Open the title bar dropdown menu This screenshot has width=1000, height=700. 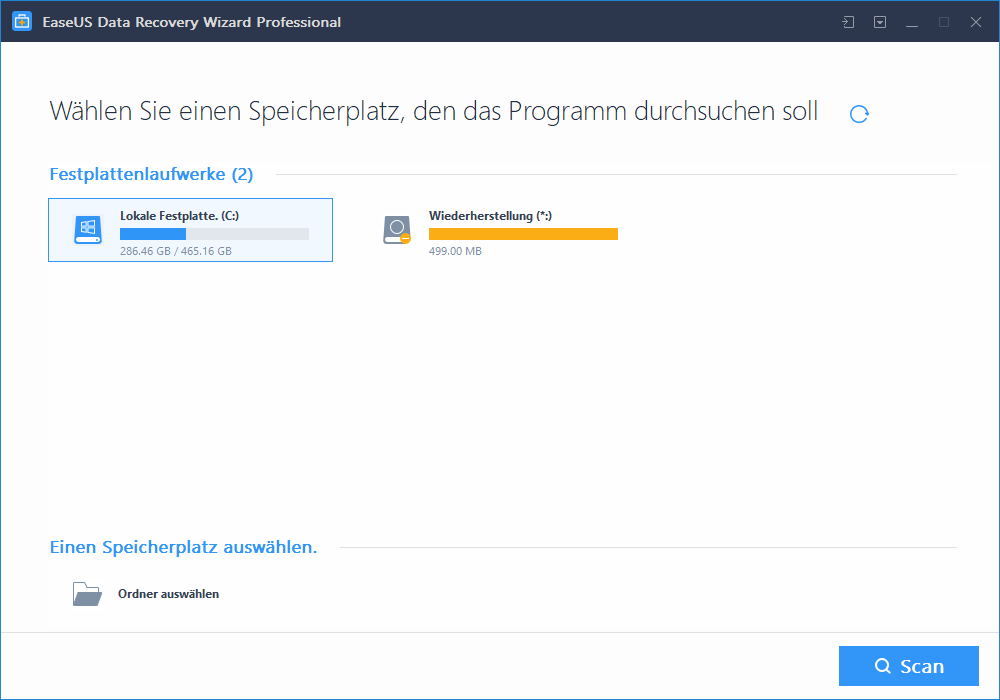click(880, 22)
